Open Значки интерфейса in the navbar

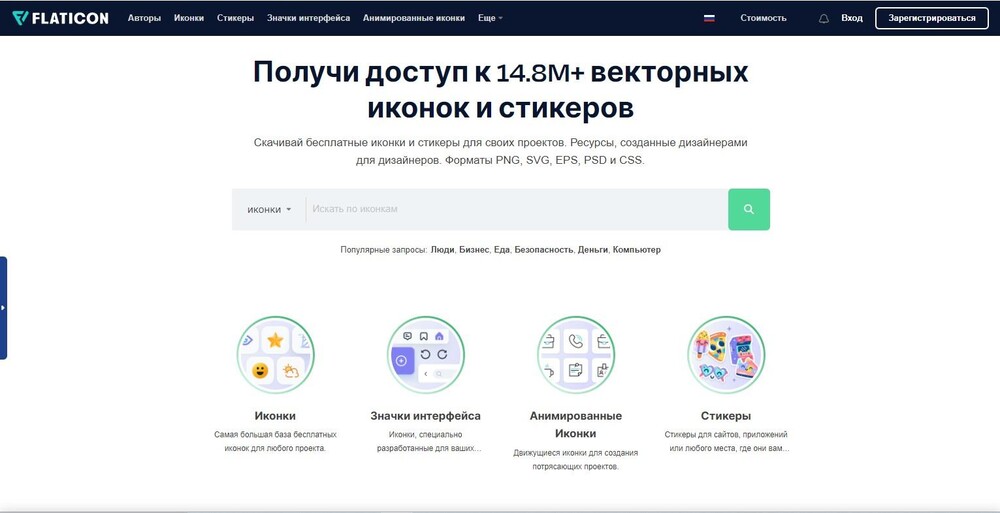pos(309,18)
